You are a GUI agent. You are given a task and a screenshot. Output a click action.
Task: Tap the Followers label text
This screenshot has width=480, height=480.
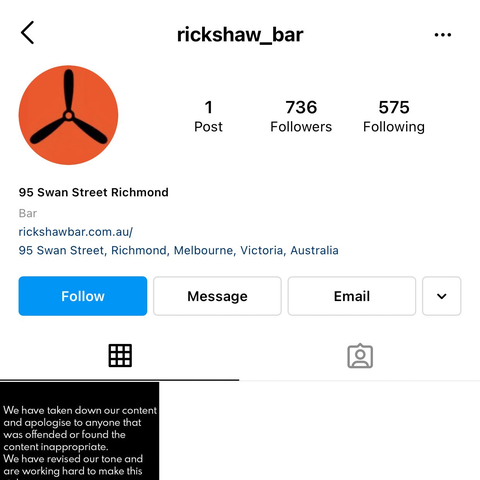301,127
